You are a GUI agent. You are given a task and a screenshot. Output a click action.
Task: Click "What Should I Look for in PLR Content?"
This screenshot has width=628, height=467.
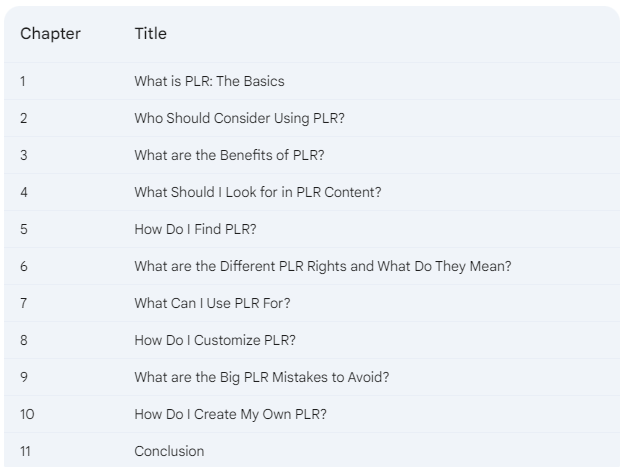(257, 192)
